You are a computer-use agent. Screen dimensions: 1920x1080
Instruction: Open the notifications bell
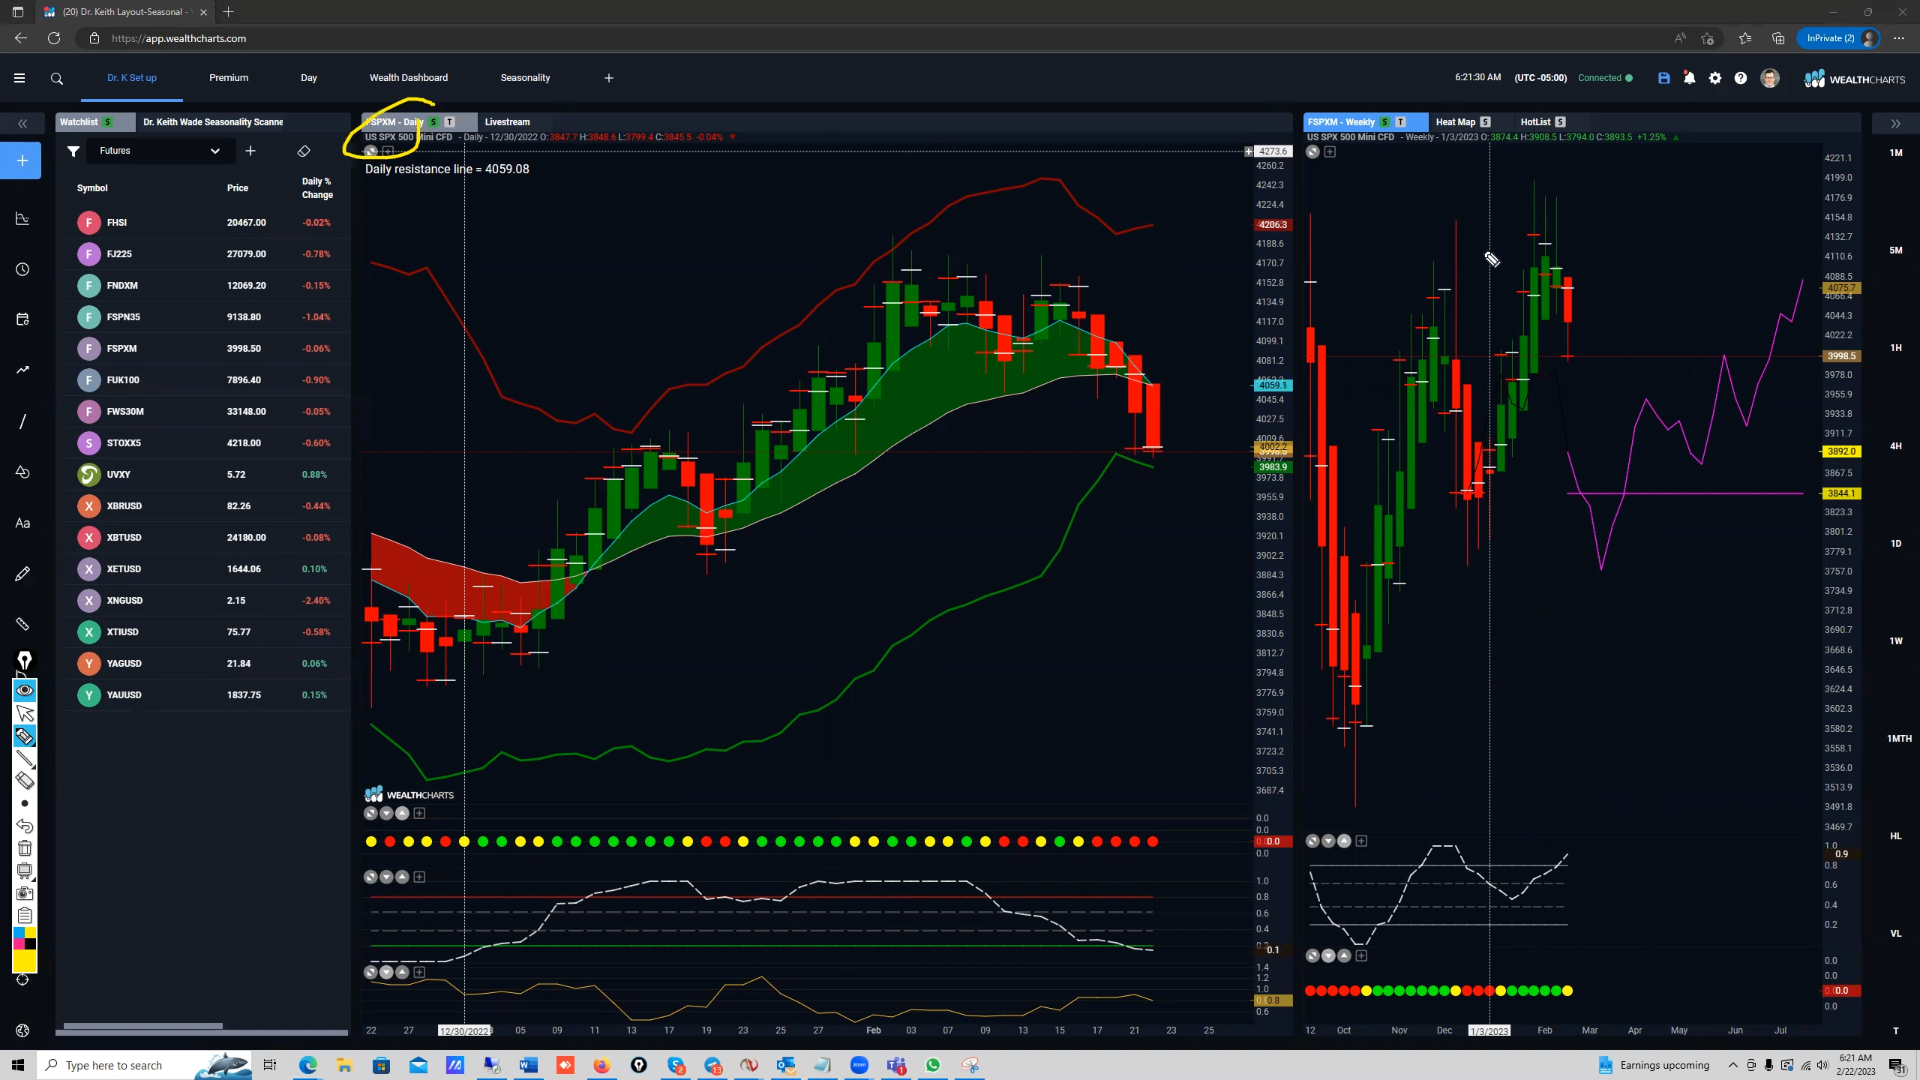[x=1689, y=78]
